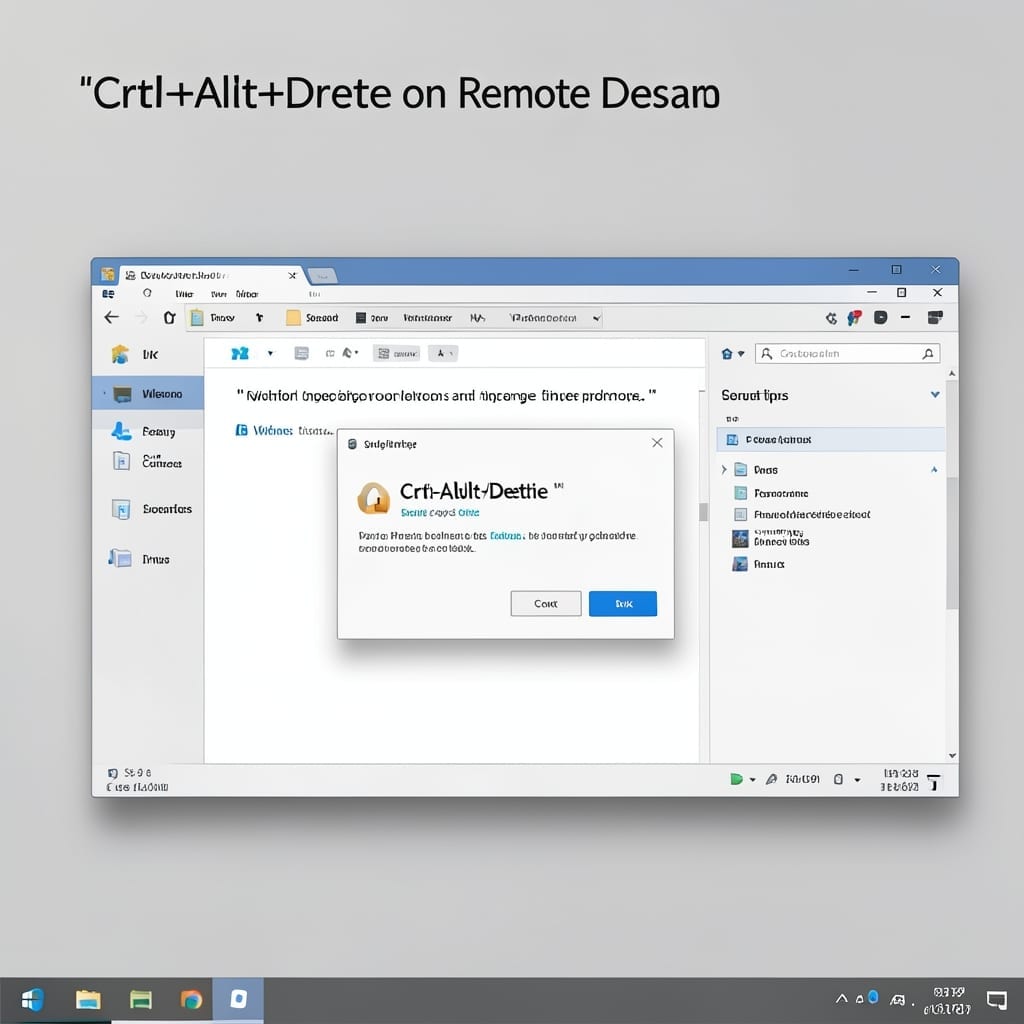The width and height of the screenshot is (1024, 1024).
Task: Click the dark panel icon at toolbar far right
Action: coord(935,317)
